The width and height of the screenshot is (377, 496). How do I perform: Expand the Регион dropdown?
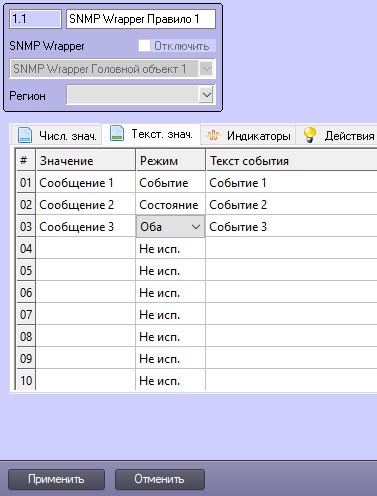point(207,95)
